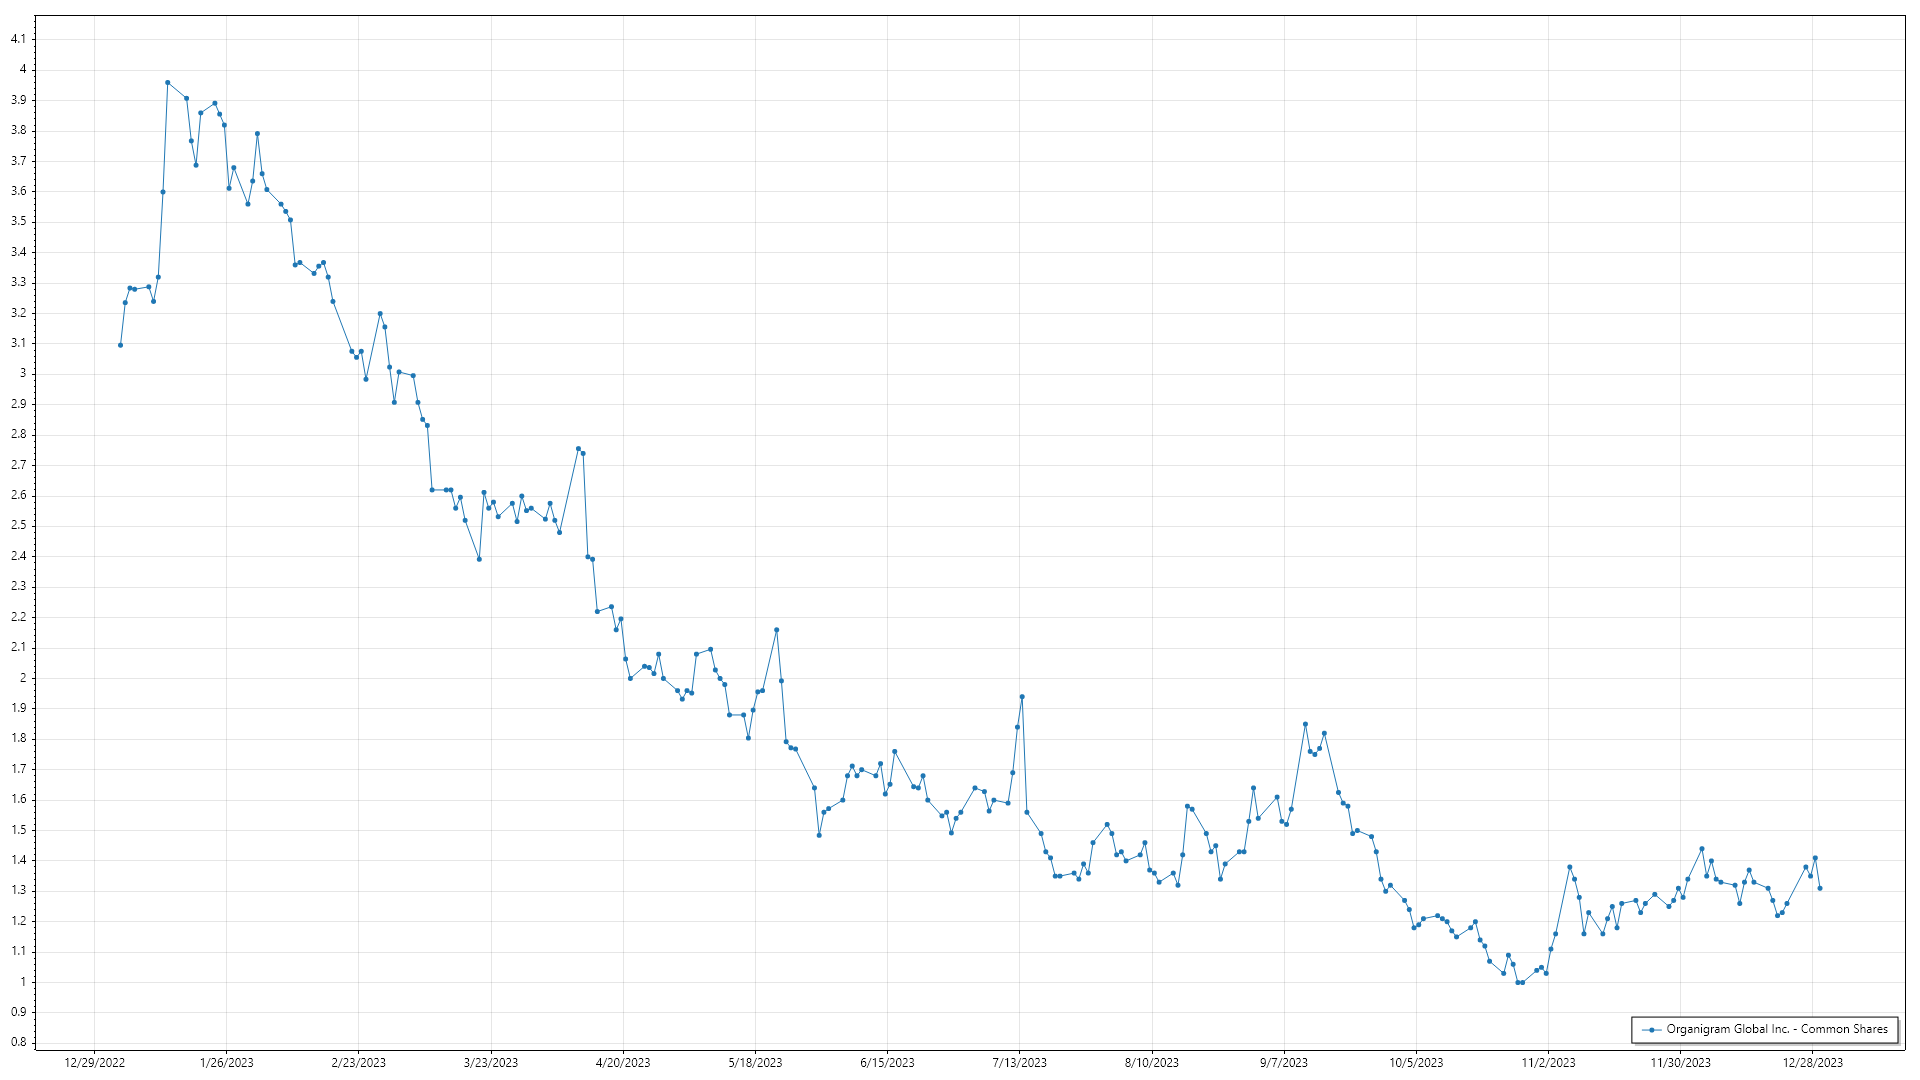Click the May peak data point near 2.16
This screenshot has height=1080, width=1920.
pos(776,630)
